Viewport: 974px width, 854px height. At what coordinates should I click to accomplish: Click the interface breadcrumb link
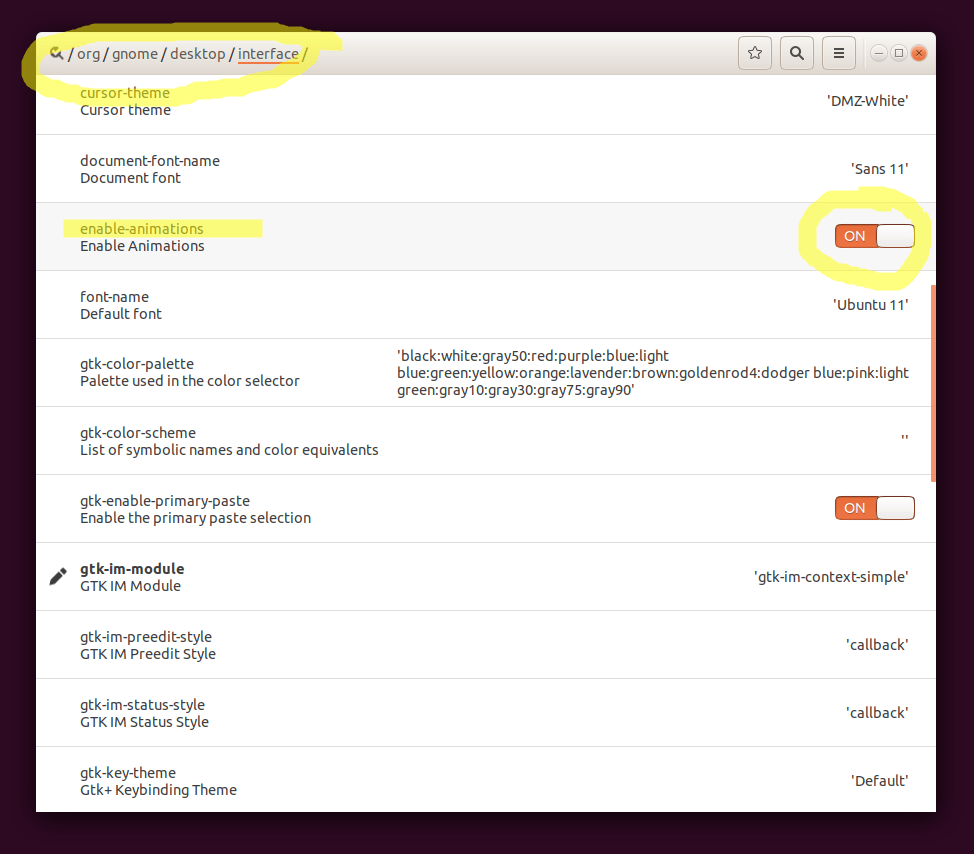pos(268,54)
